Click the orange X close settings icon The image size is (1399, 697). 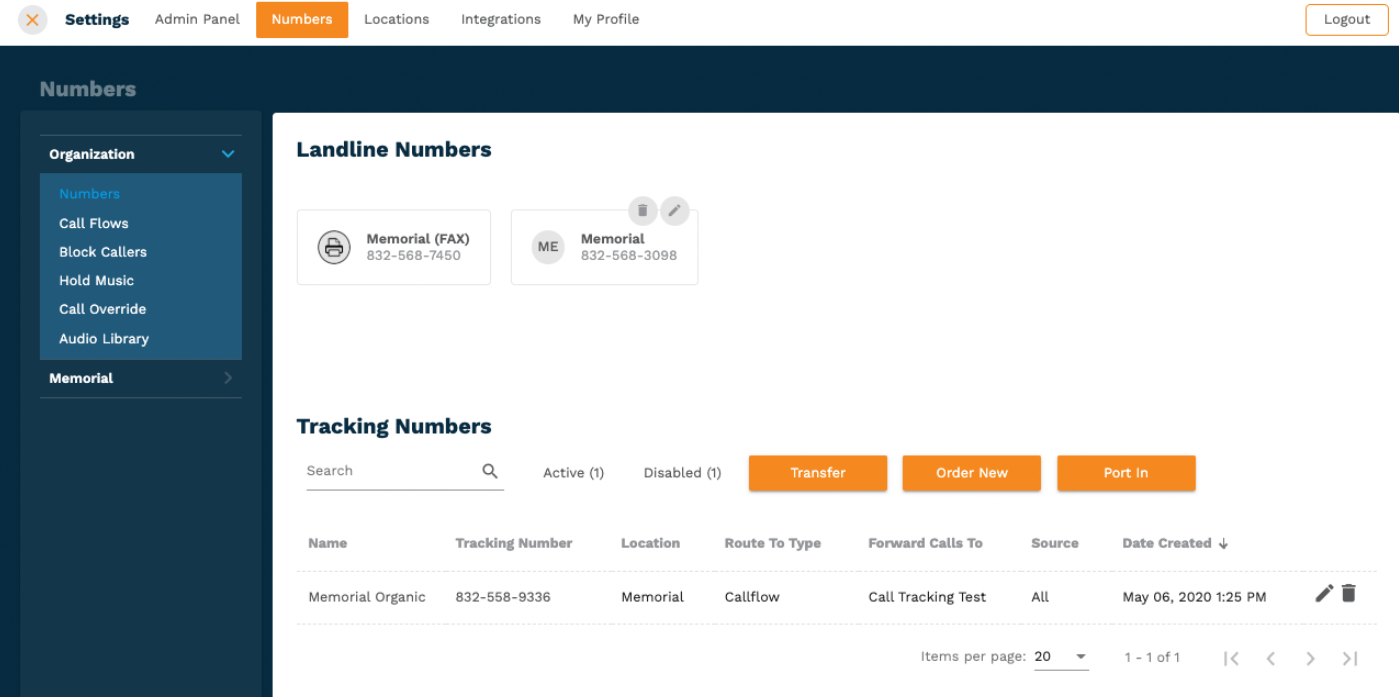[33, 20]
